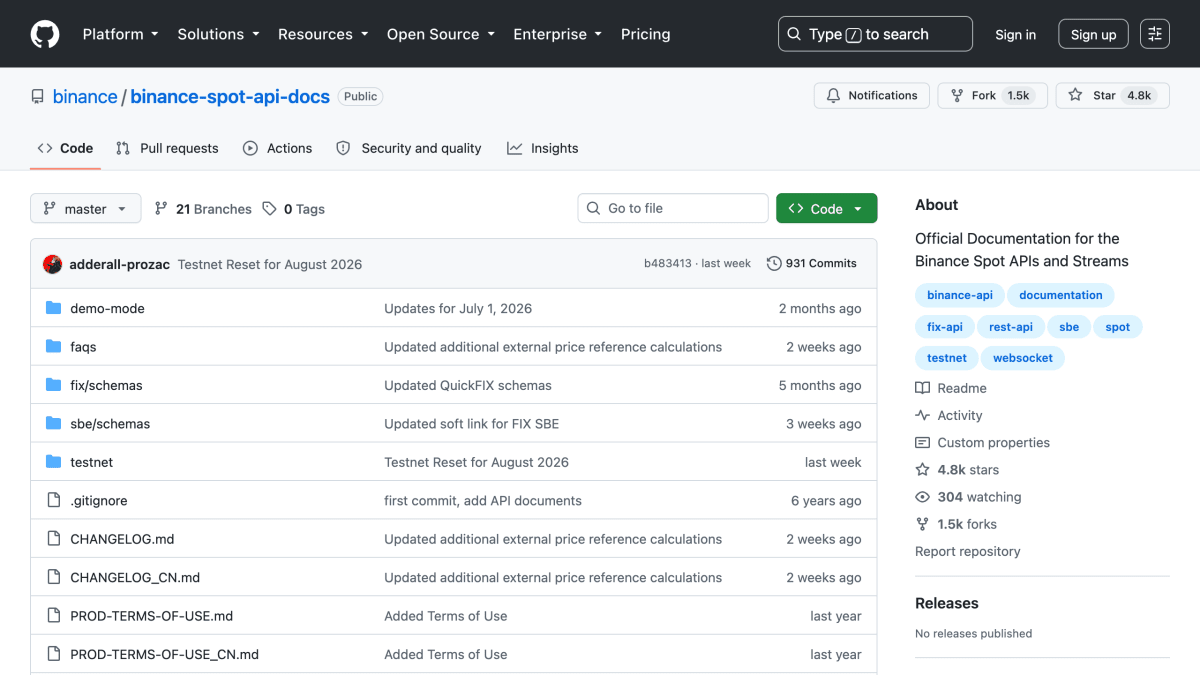The image size is (1200, 675).
Task: Open the adderall-prozac author link
Action: [x=119, y=264]
